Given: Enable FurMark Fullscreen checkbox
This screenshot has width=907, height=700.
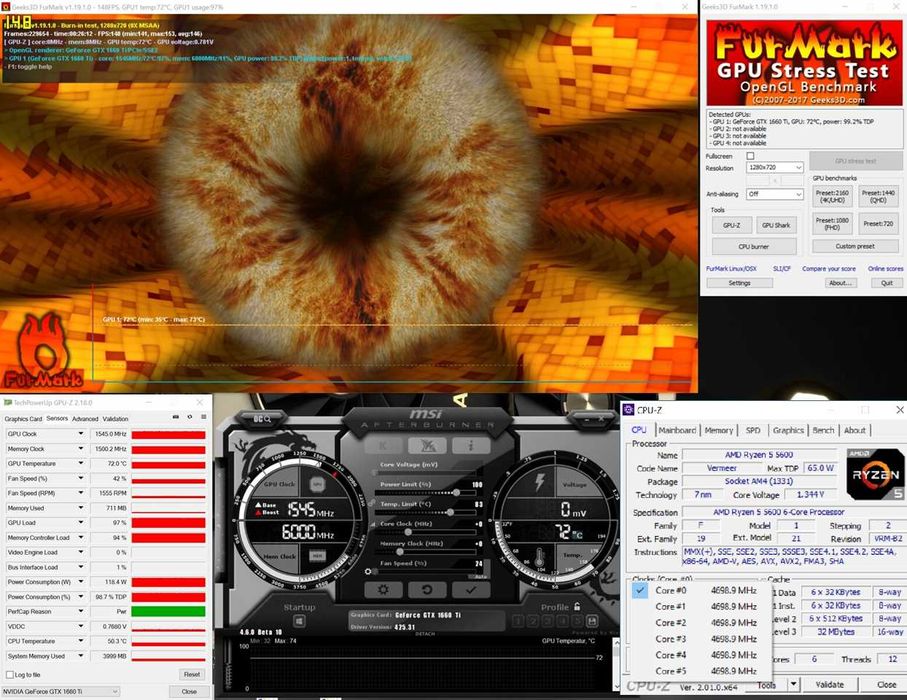Looking at the screenshot, I should coord(750,156).
